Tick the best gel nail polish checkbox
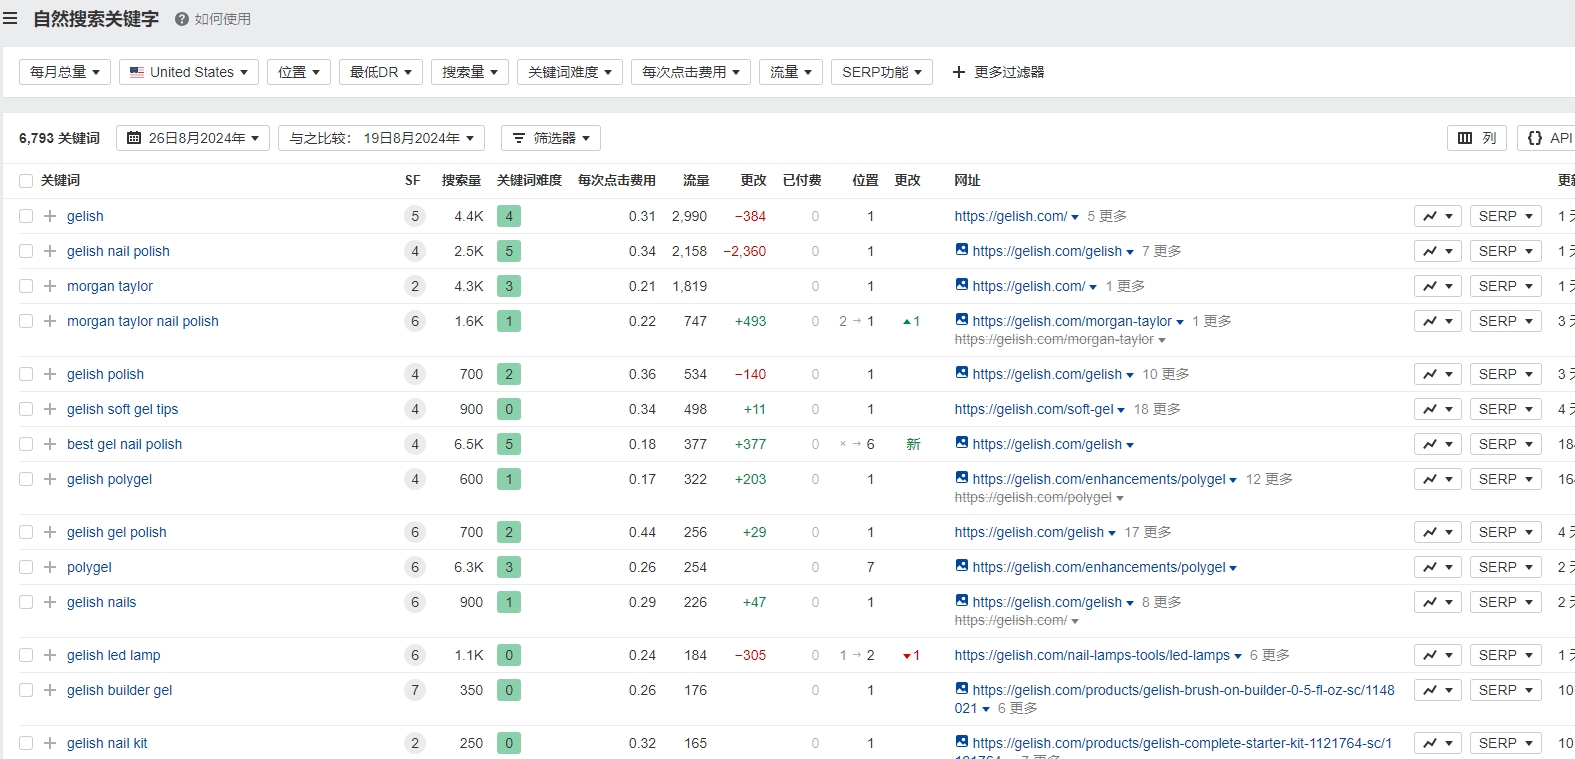 26,444
